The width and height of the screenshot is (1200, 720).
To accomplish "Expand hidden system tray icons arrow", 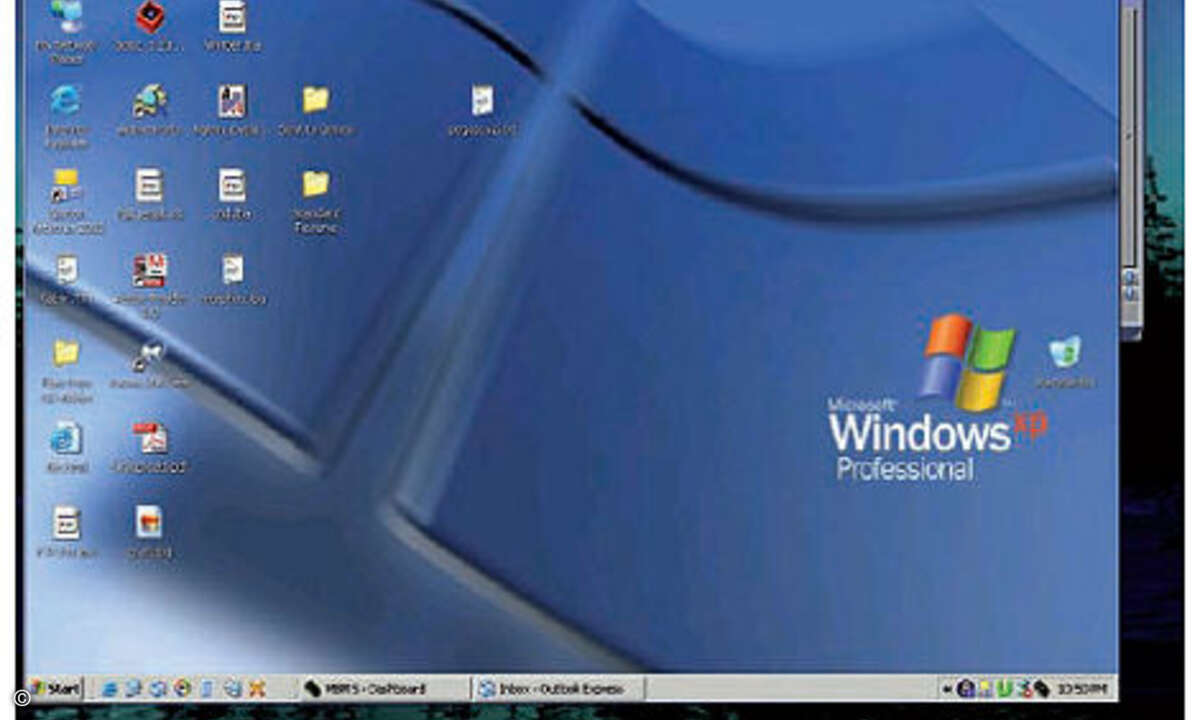I will tap(947, 689).
